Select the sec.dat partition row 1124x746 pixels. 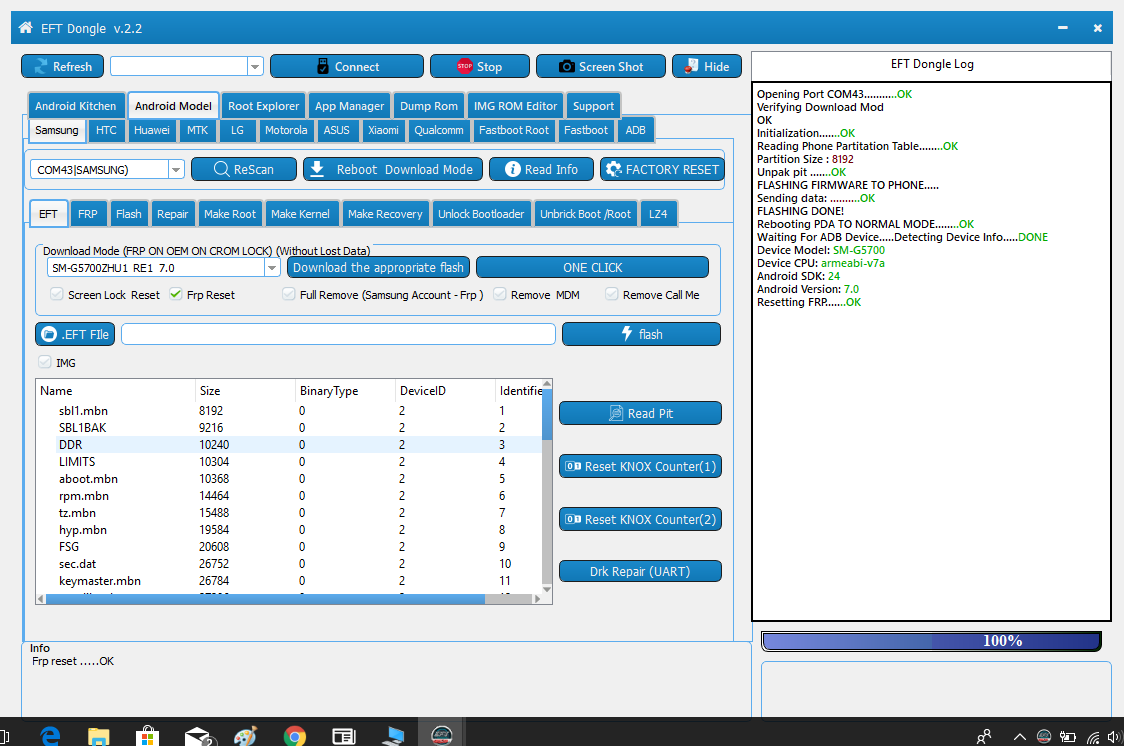point(289,564)
